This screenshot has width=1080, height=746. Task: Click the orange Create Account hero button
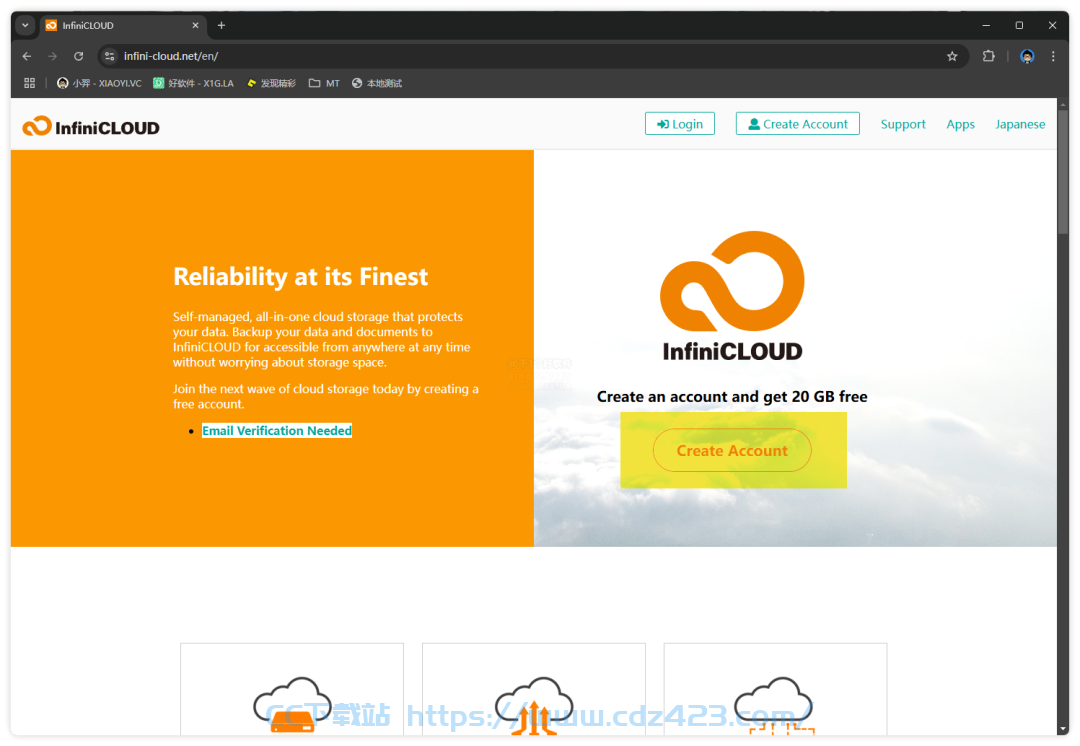coord(732,450)
